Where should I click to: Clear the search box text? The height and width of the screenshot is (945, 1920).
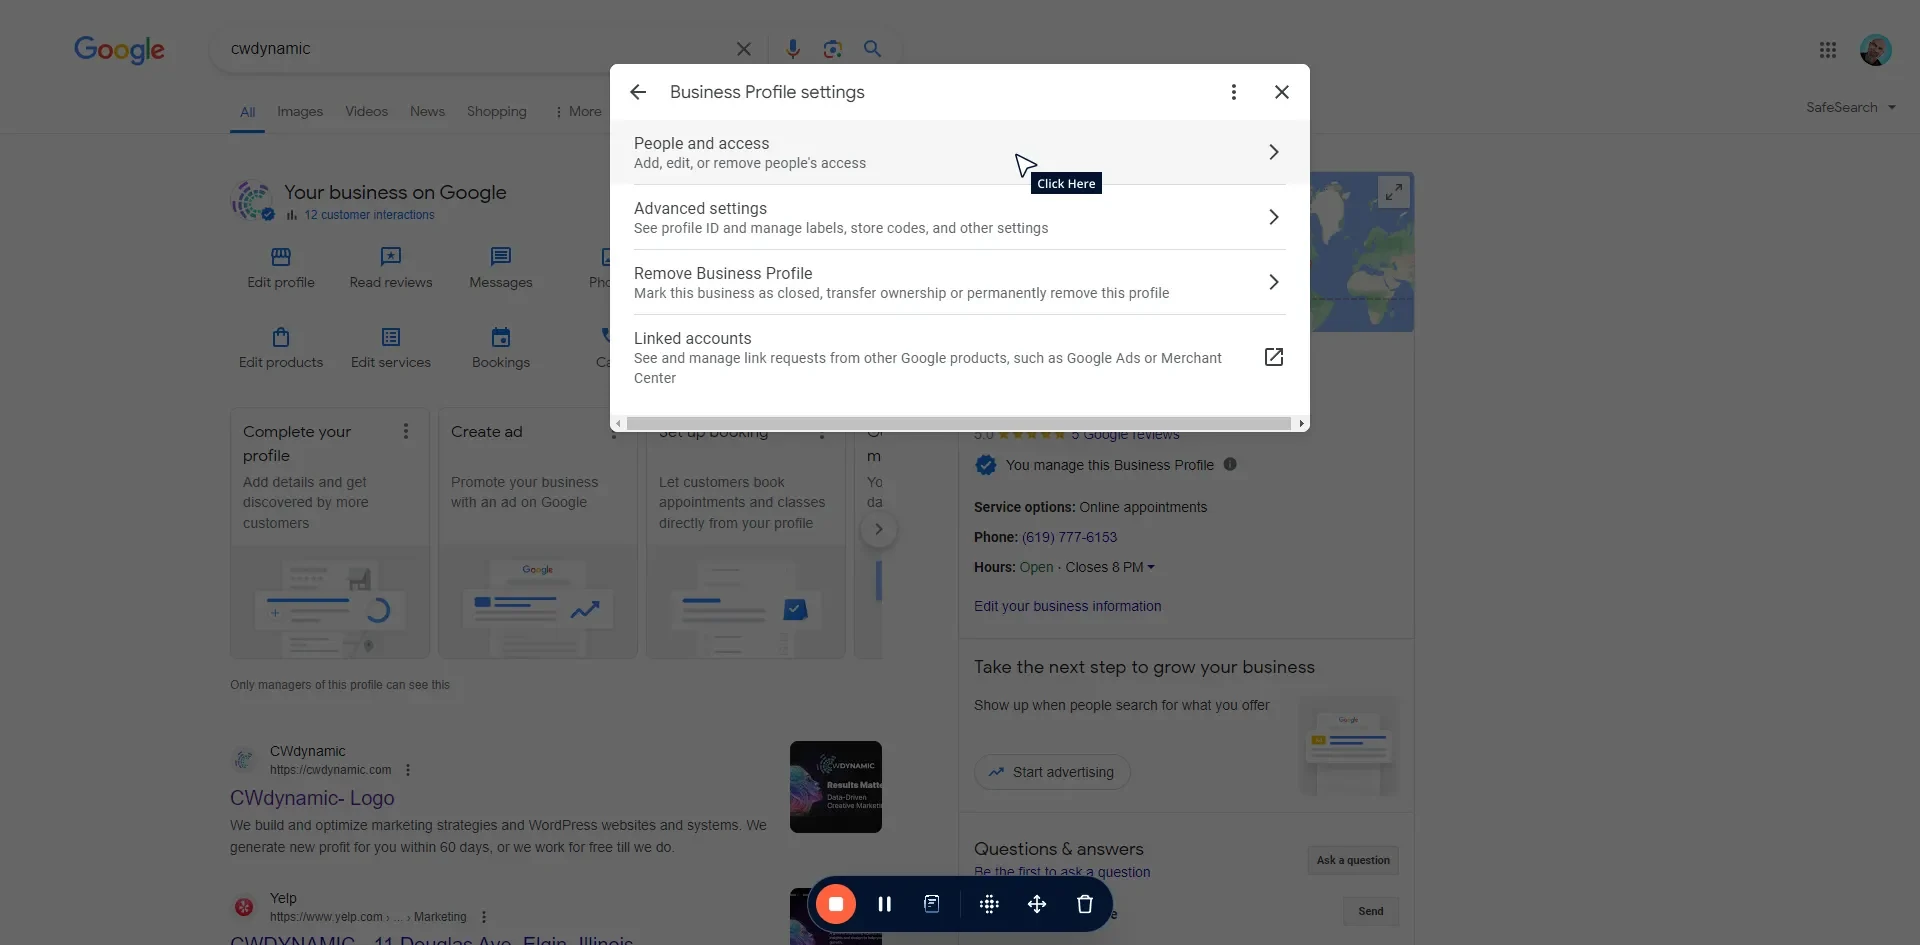[743, 49]
